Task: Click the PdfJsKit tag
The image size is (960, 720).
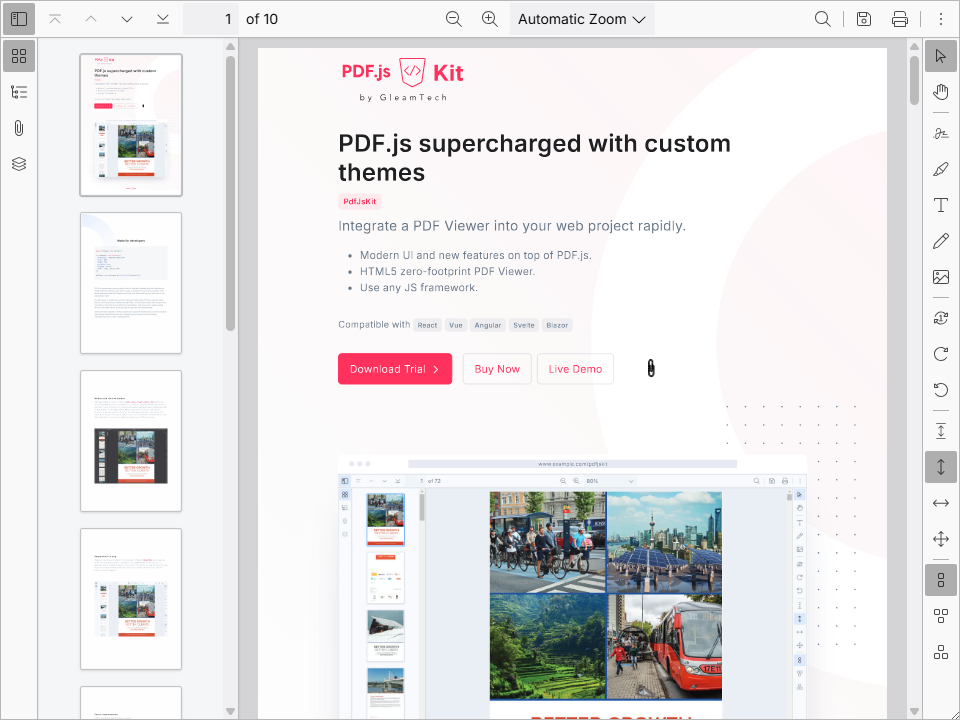Action: [x=360, y=201]
